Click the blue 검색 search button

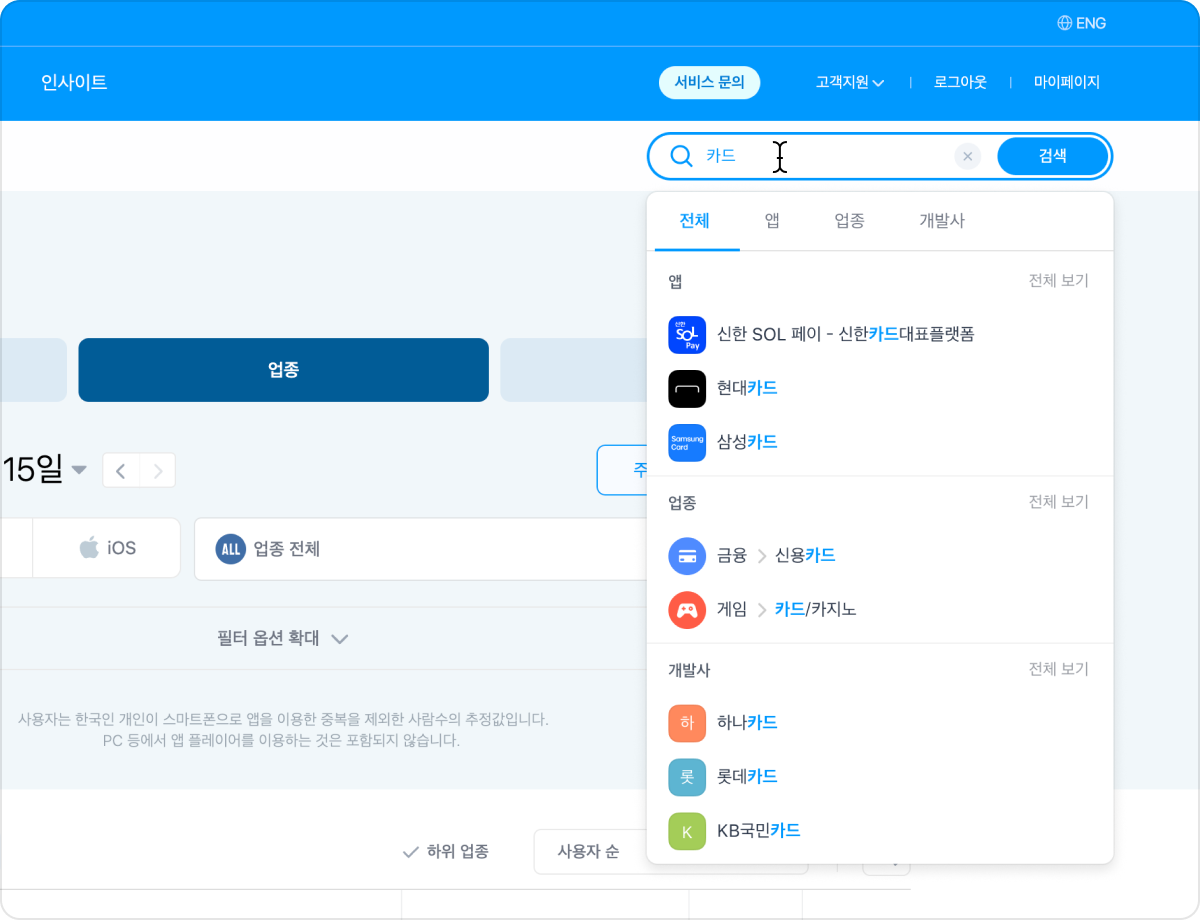1052,156
